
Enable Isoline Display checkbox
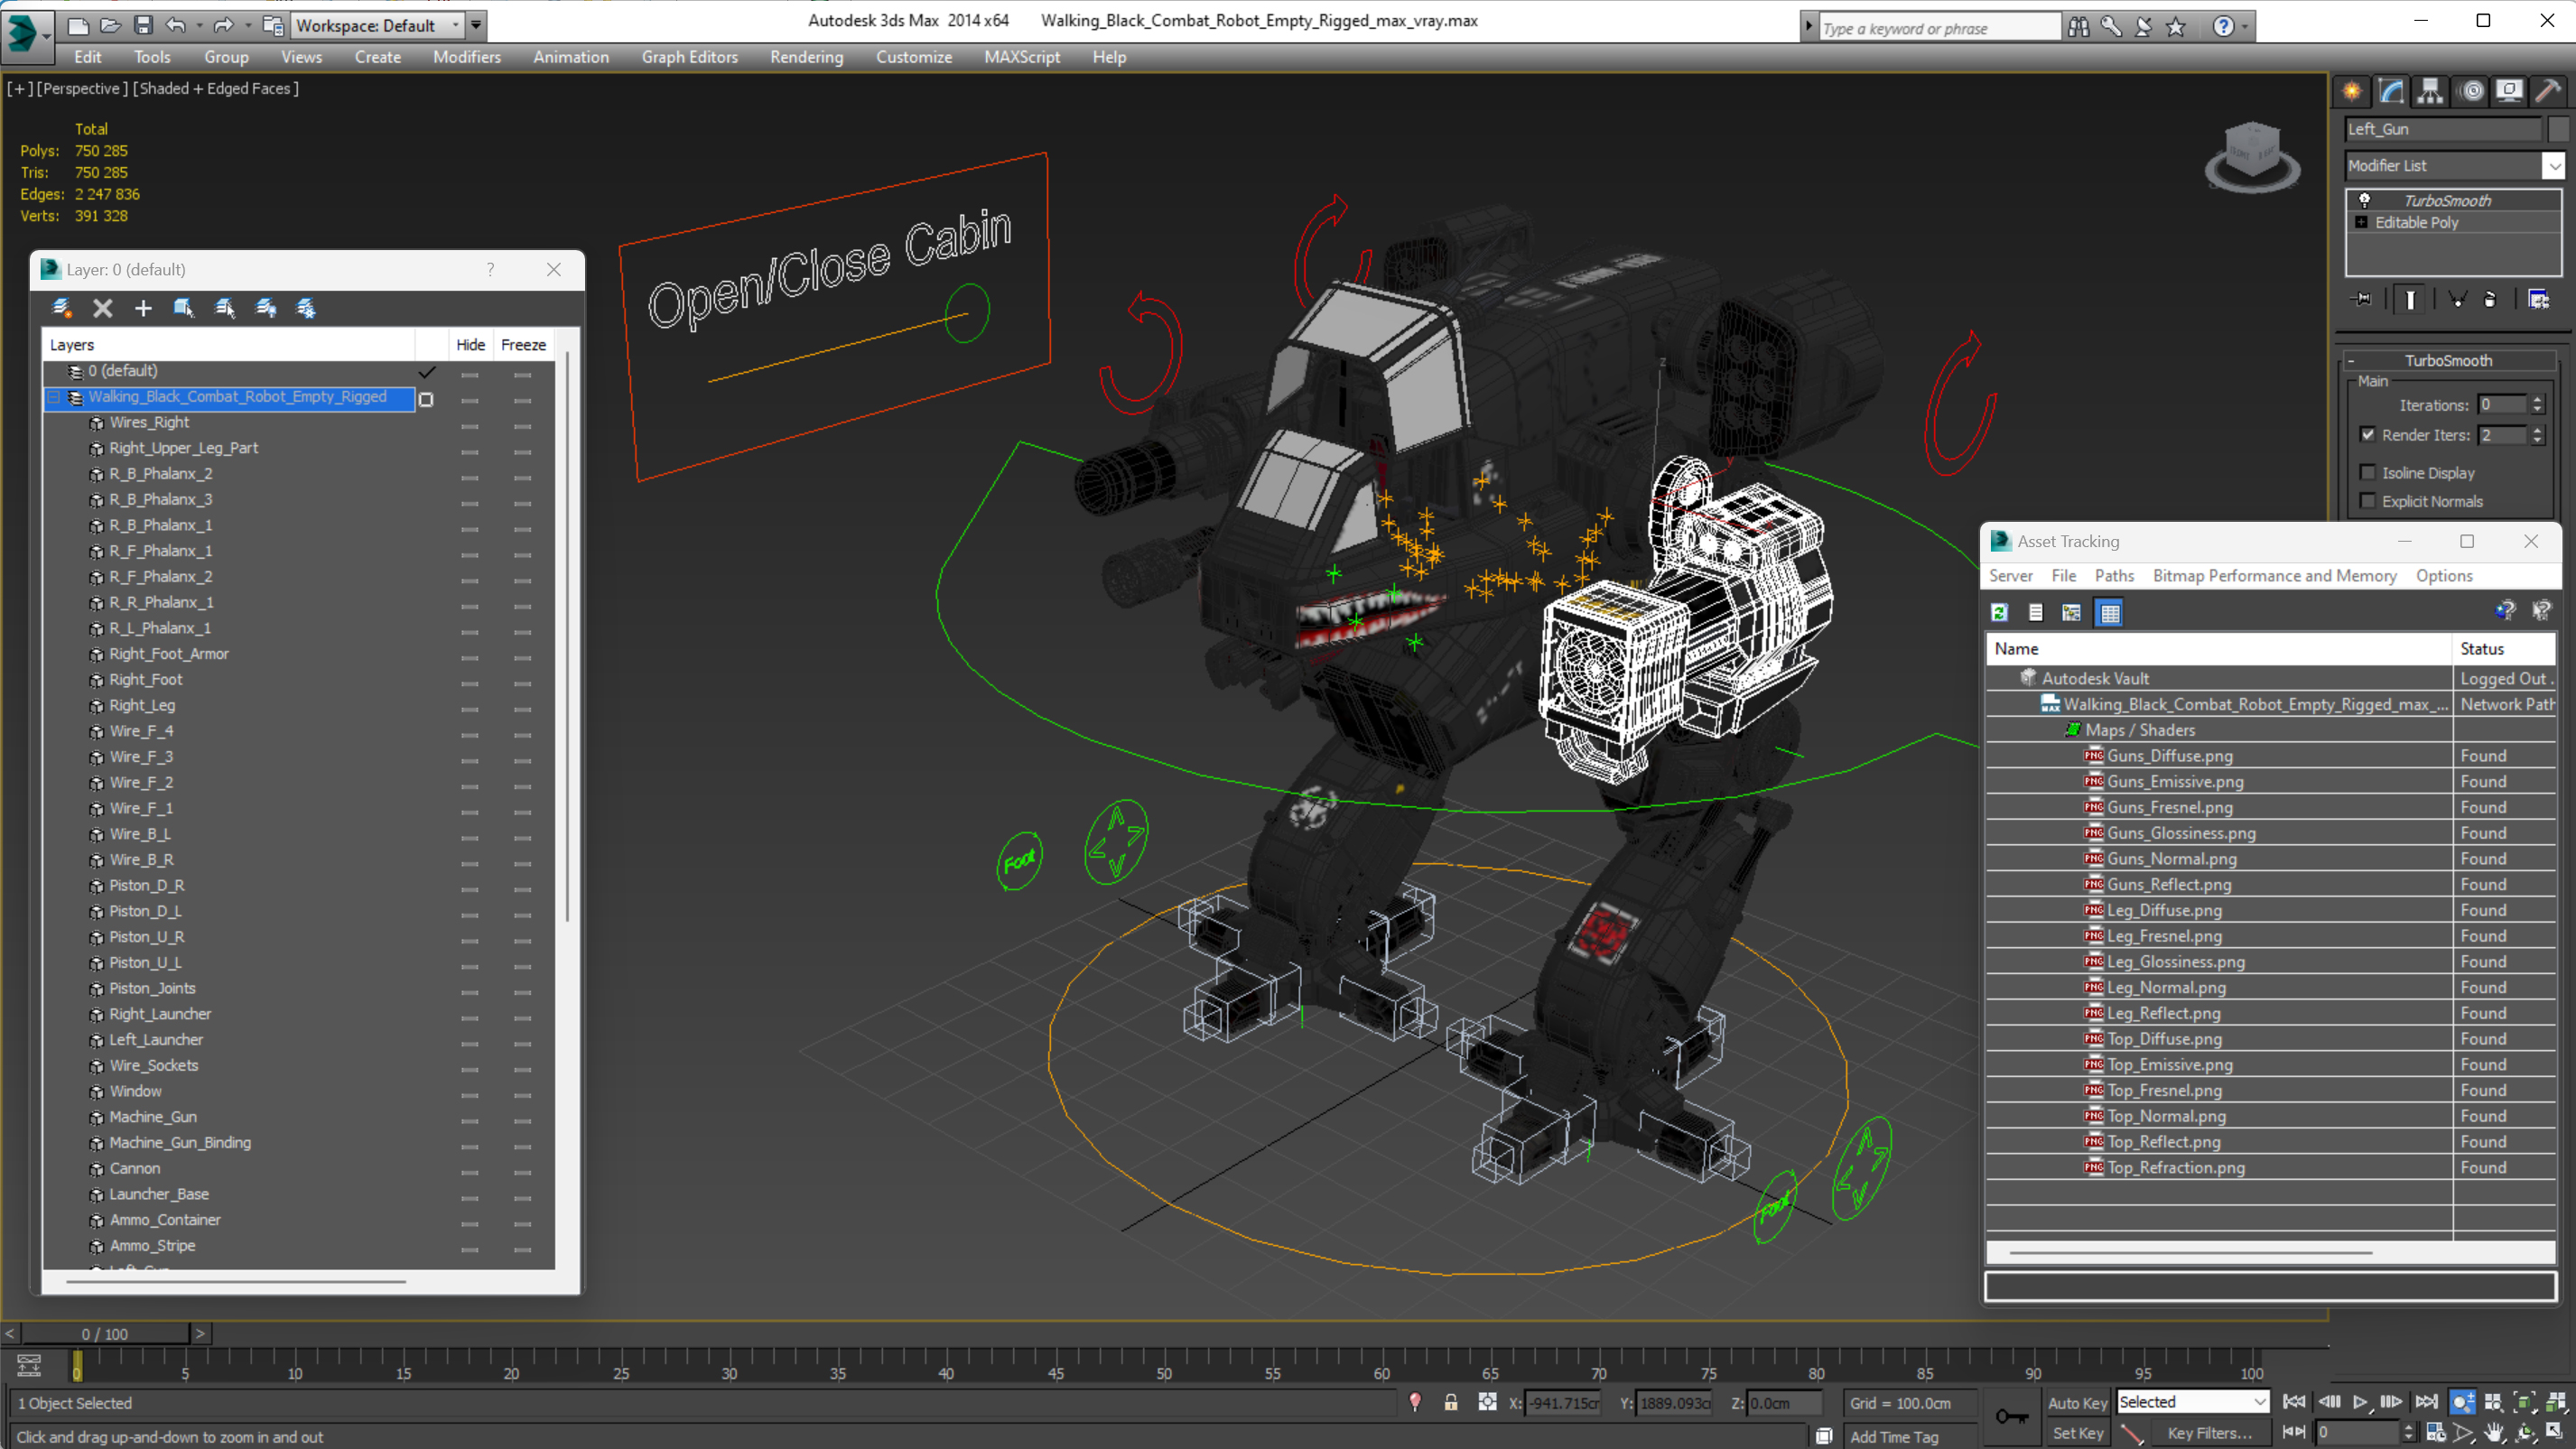pos(2367,472)
